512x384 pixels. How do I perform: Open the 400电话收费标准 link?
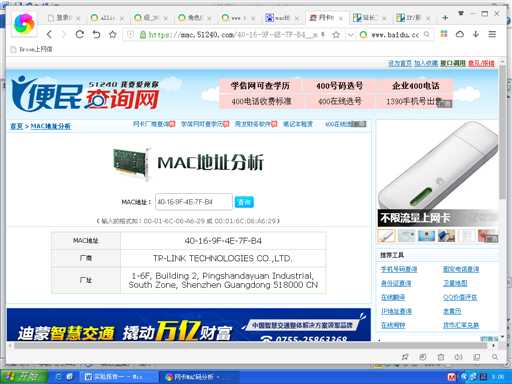point(261,101)
